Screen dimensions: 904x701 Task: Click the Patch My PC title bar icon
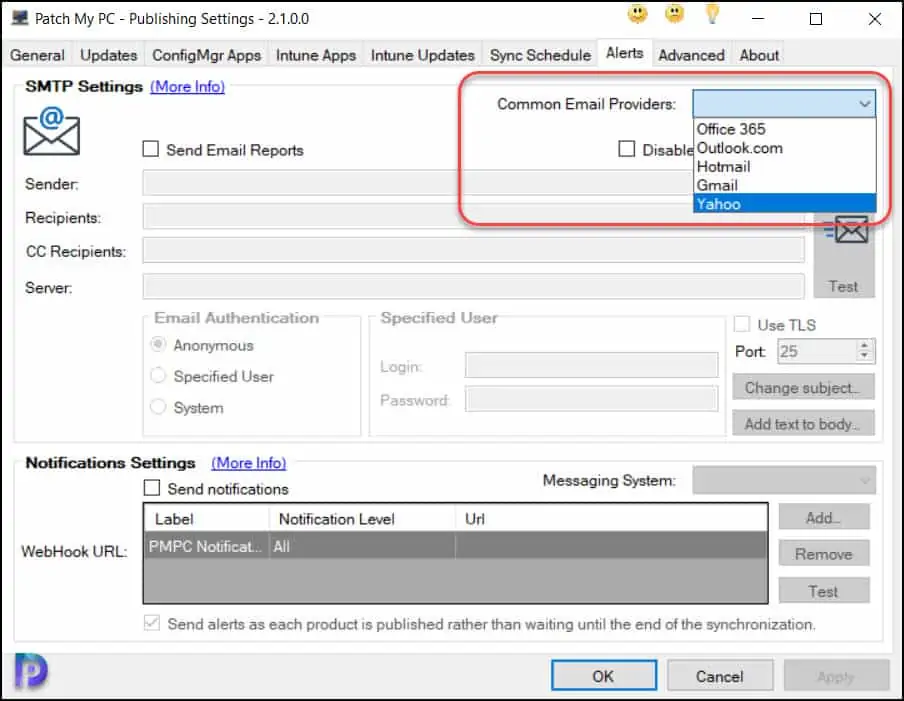[20, 18]
